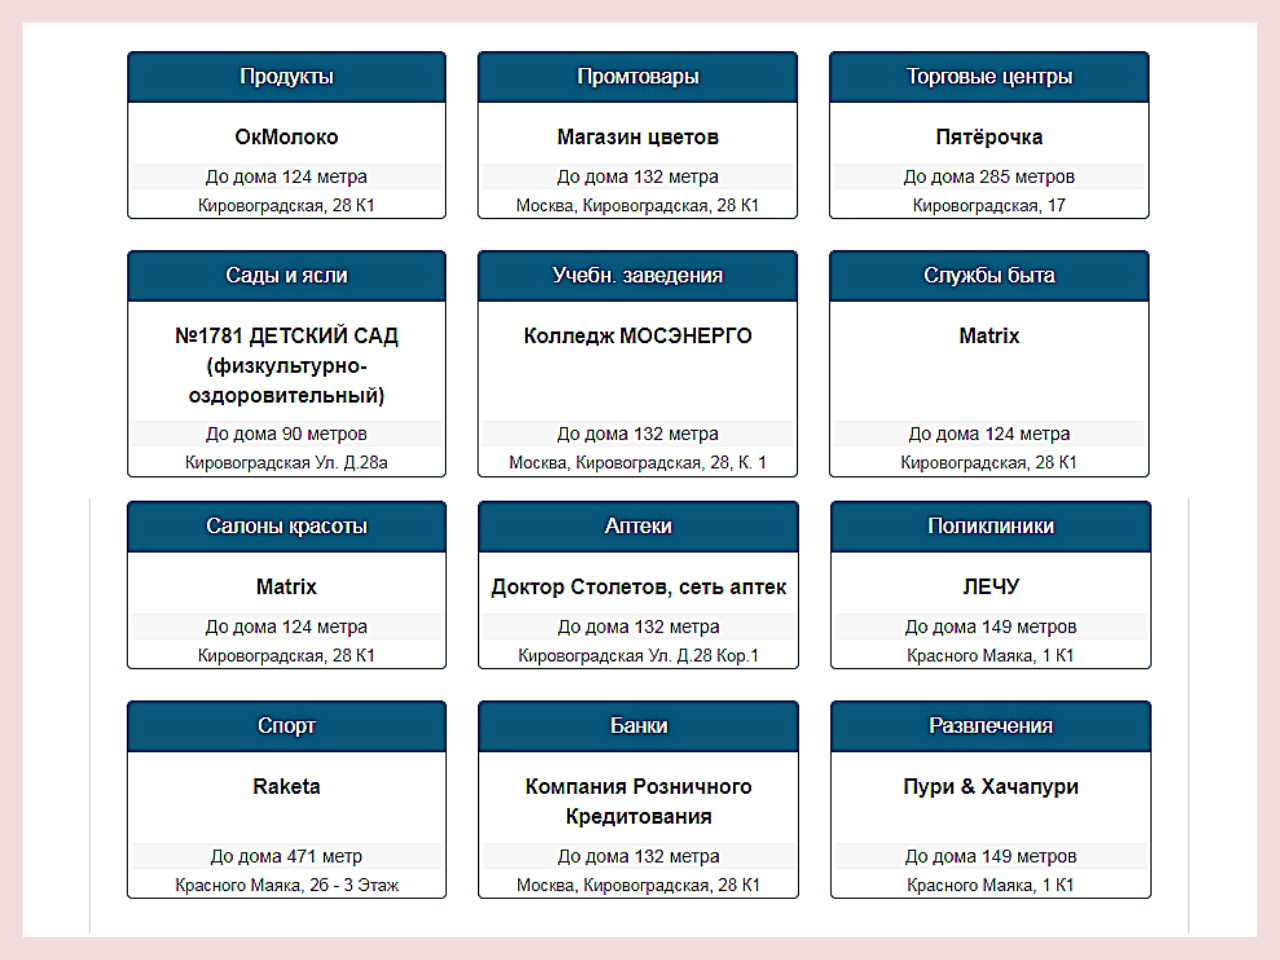Click the Магазин цветов name

tap(637, 137)
